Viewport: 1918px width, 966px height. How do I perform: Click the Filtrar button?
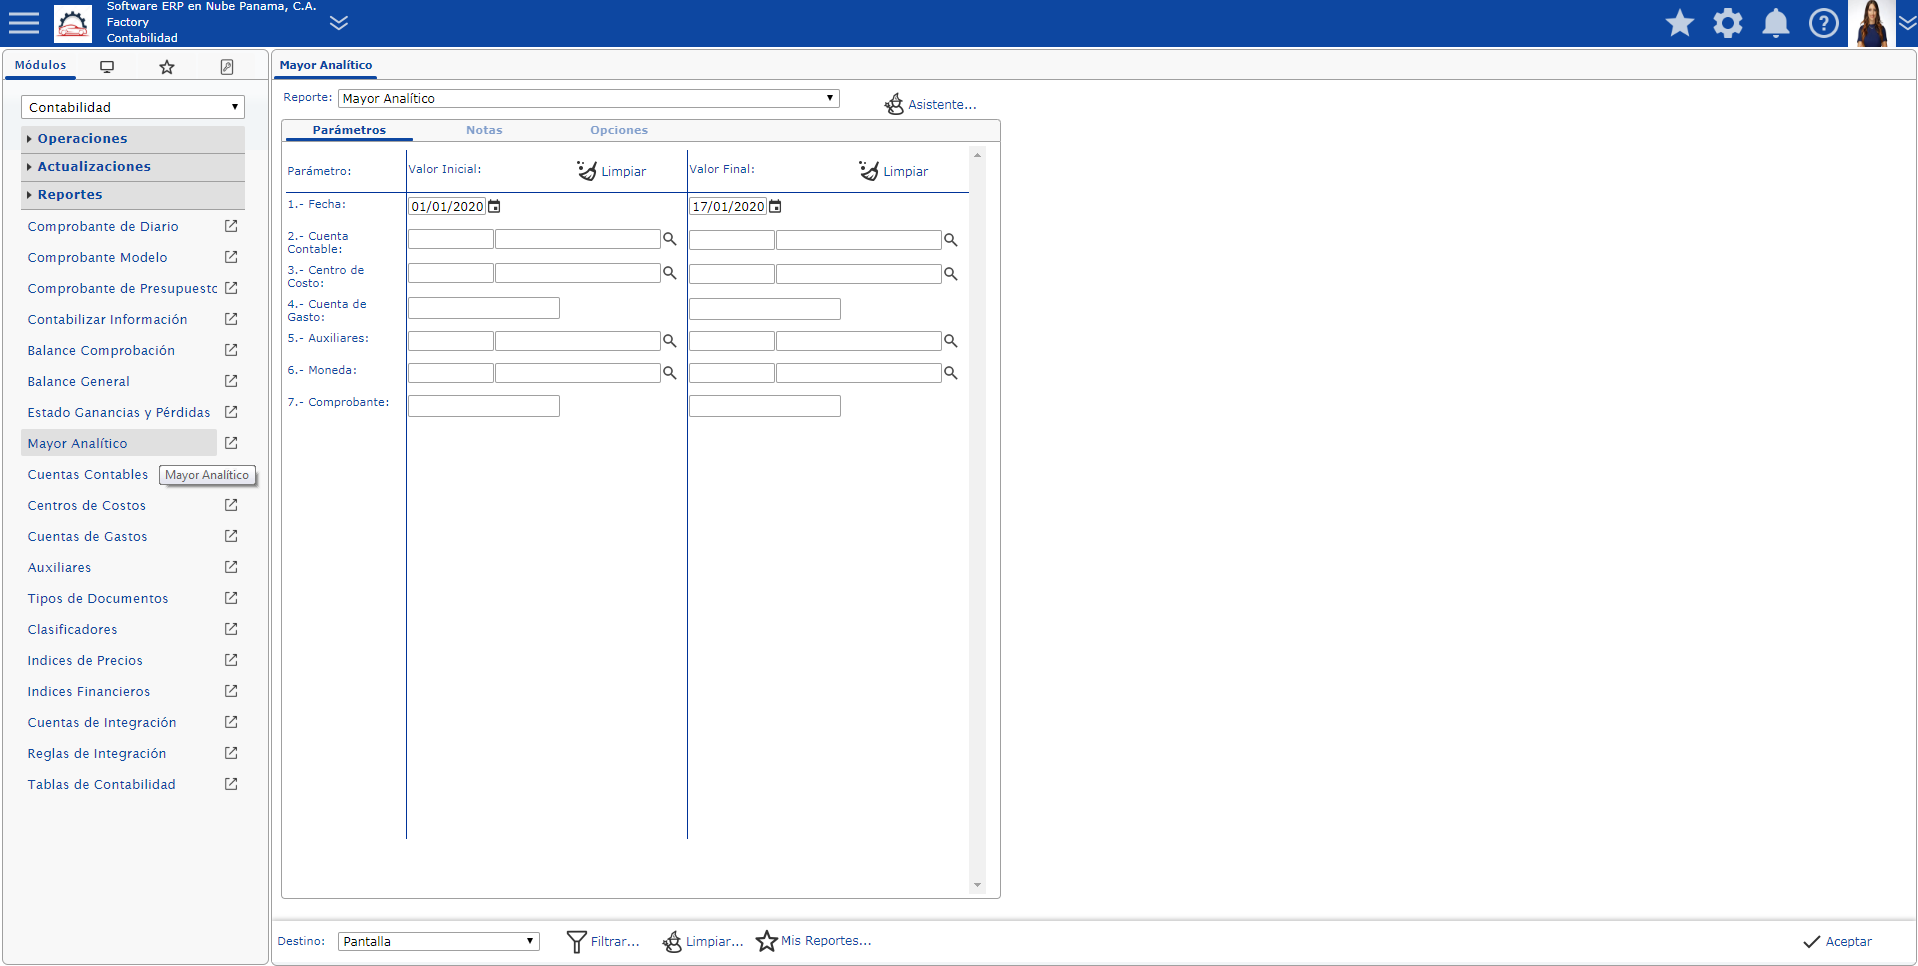tap(603, 941)
